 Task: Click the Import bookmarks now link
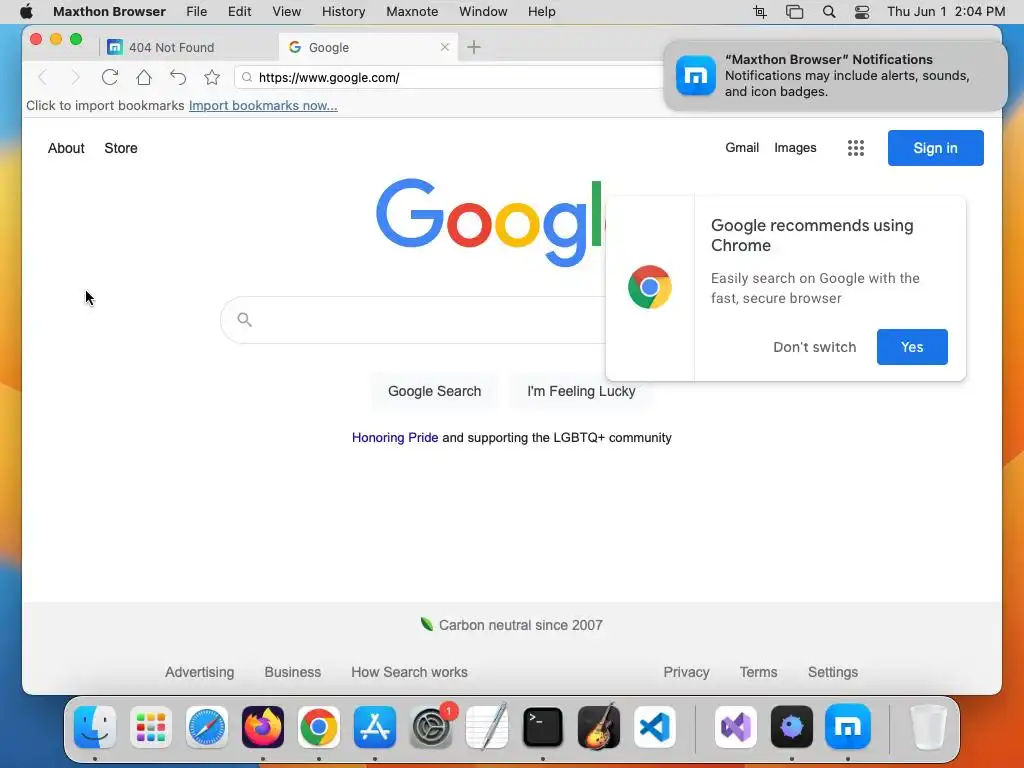pos(263,106)
